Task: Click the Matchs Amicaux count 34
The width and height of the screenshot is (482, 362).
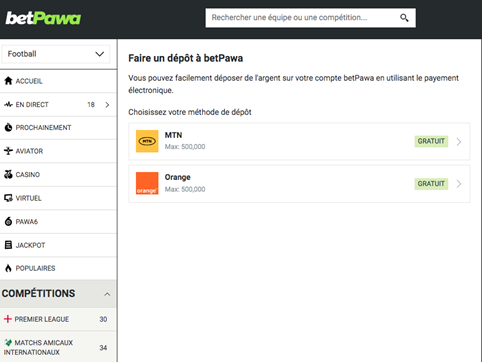Action: coord(103,348)
